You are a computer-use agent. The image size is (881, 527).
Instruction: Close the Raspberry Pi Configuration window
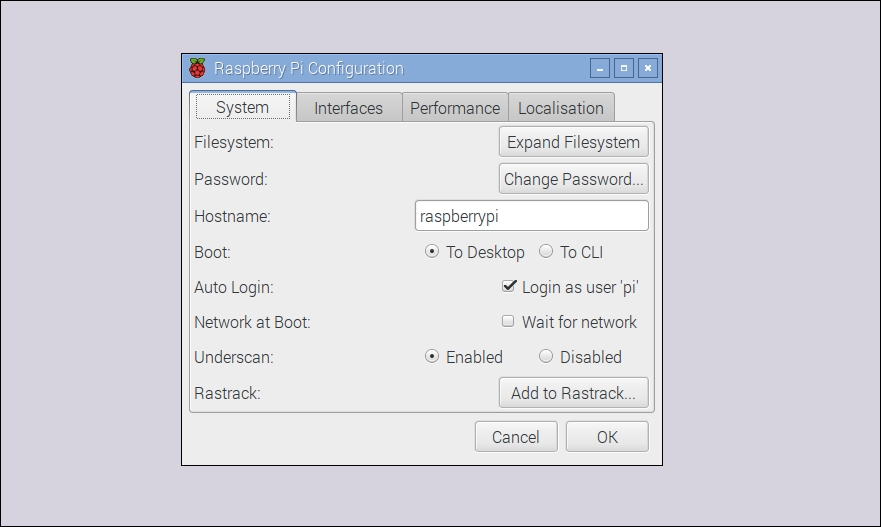pos(648,68)
